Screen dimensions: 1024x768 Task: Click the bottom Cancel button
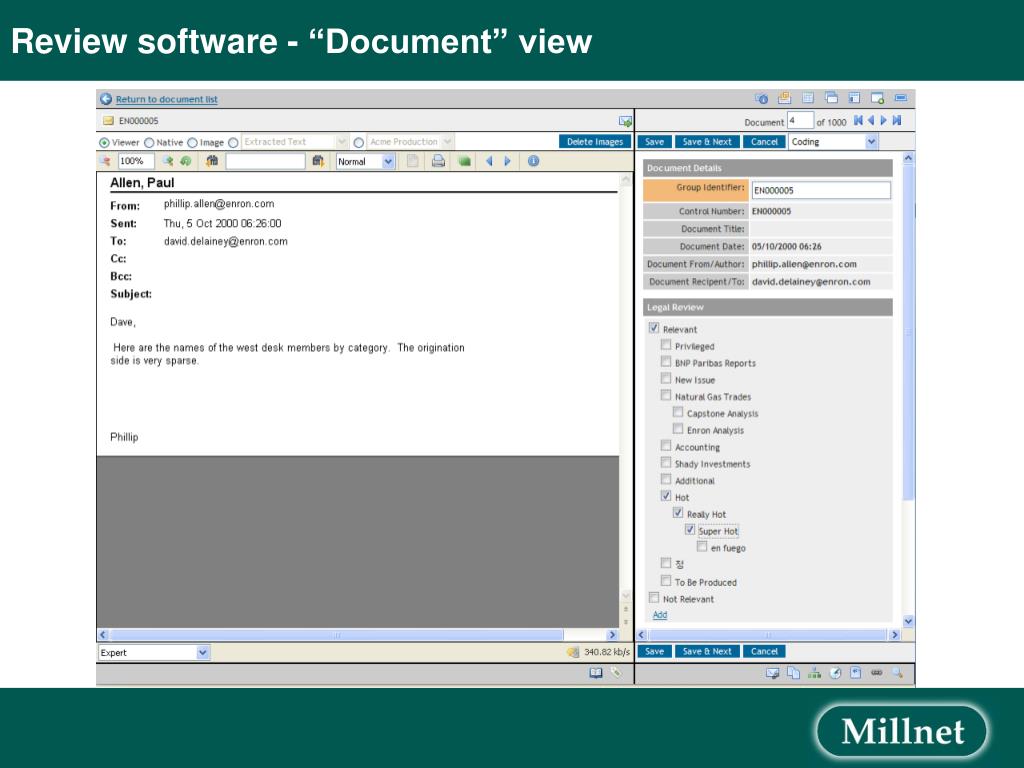pyautogui.click(x=764, y=651)
